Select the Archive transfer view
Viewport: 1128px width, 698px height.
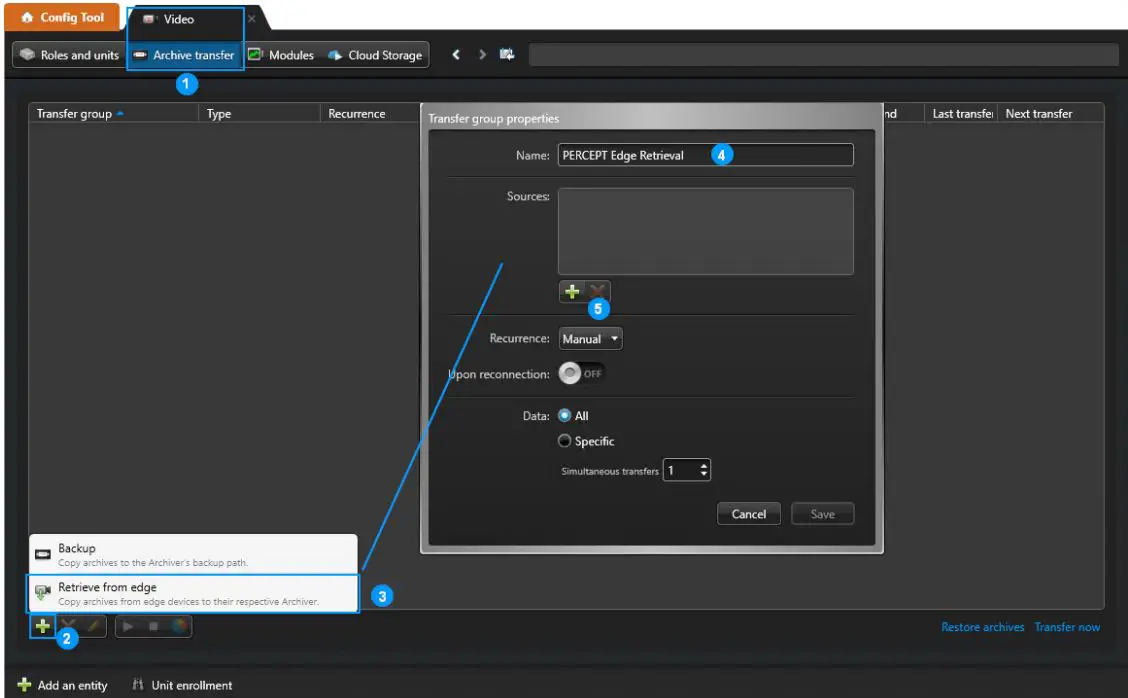tap(184, 55)
